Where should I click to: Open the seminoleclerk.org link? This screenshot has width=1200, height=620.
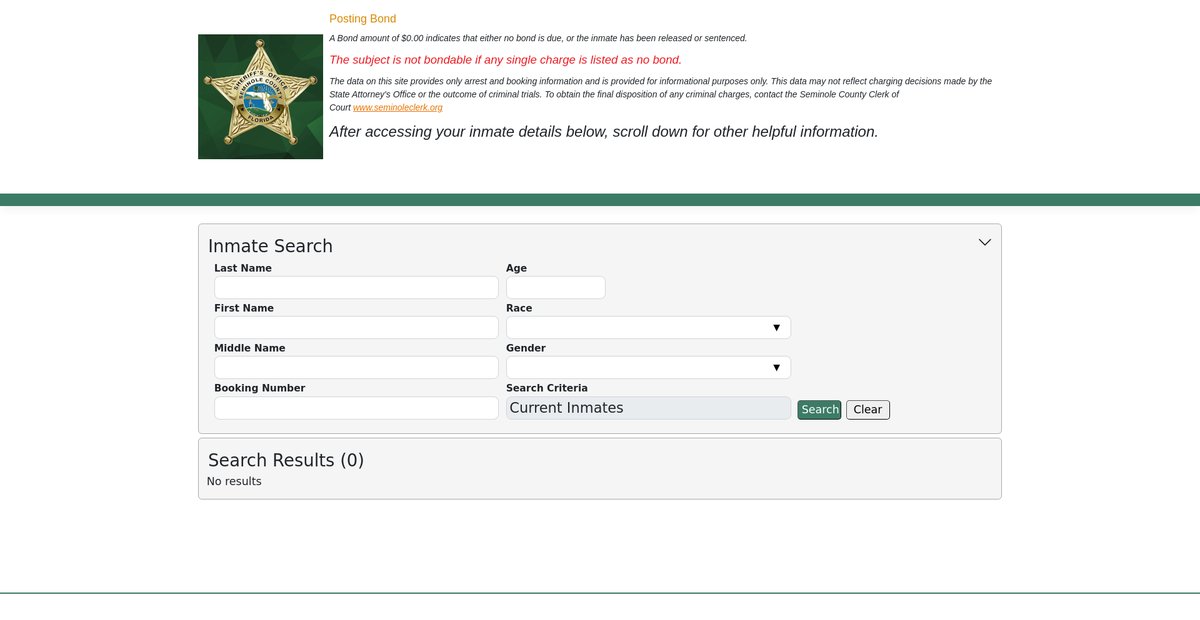point(397,107)
